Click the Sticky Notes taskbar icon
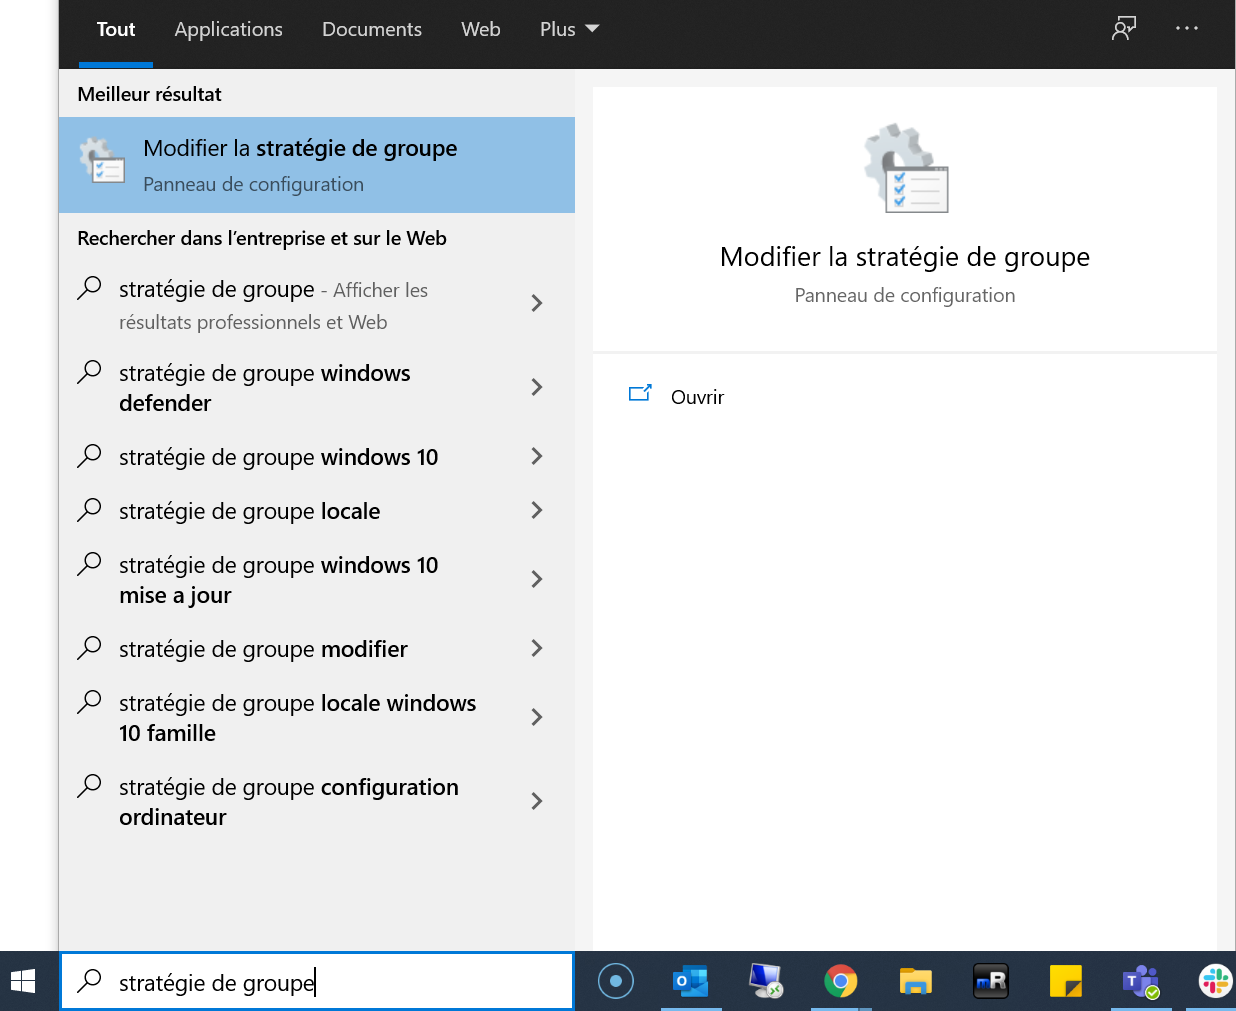The width and height of the screenshot is (1236, 1011). pyautogui.click(x=1065, y=981)
